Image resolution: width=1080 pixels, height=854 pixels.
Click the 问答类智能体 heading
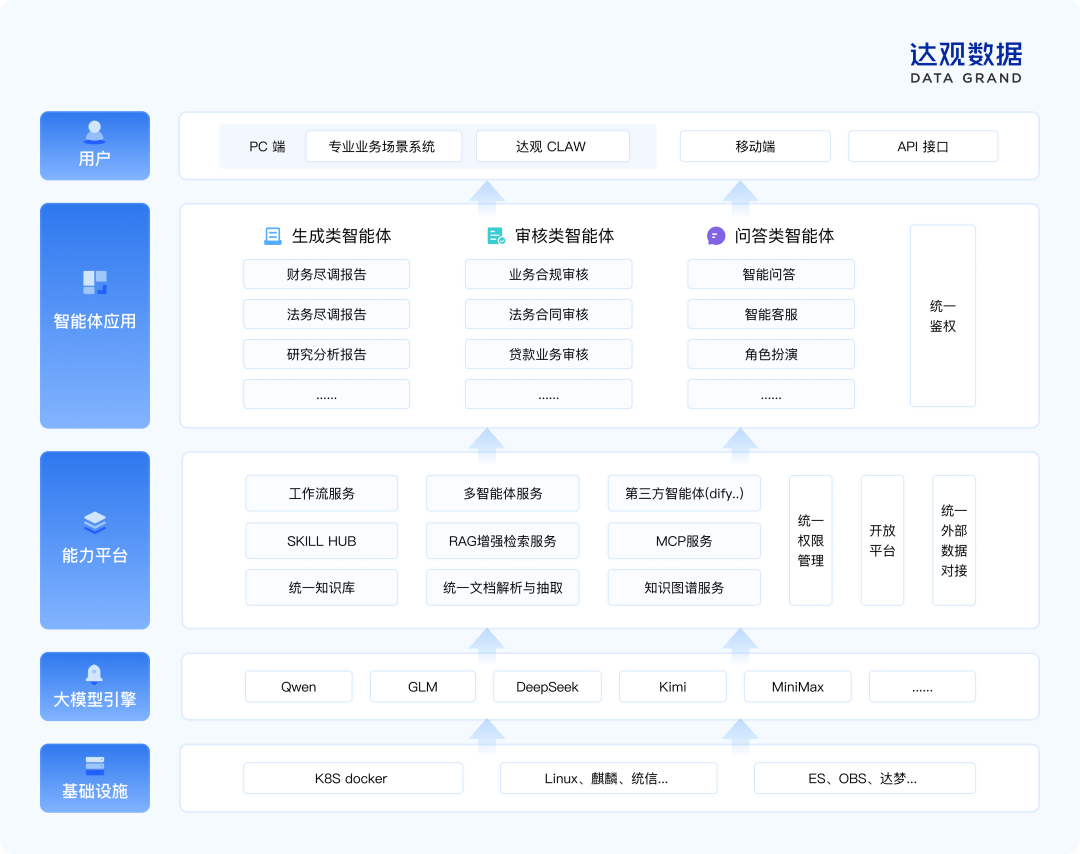tap(785, 236)
